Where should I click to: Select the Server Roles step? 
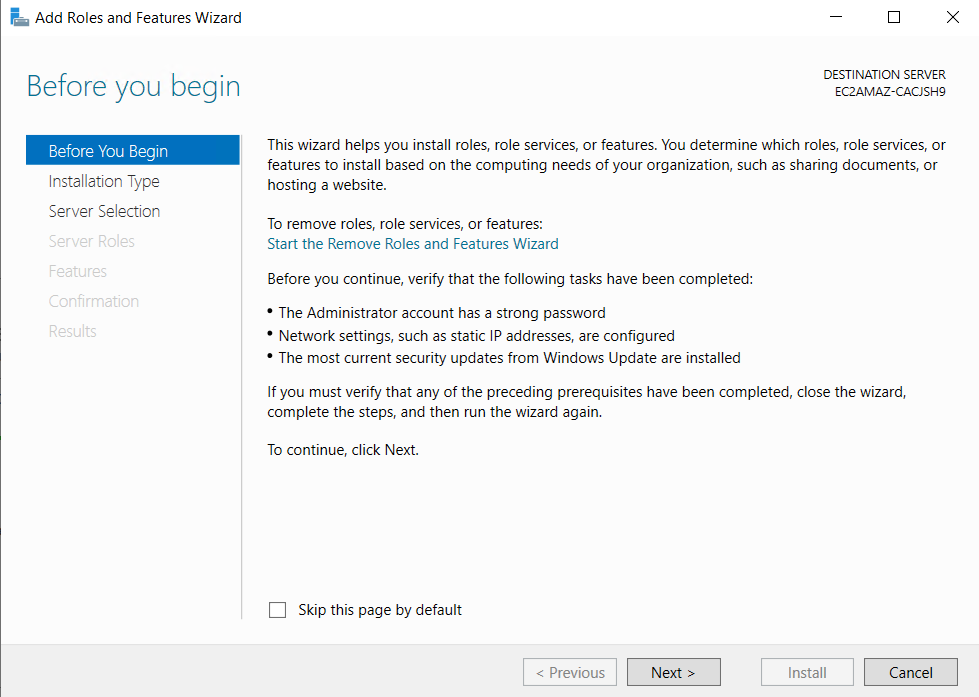pos(92,241)
